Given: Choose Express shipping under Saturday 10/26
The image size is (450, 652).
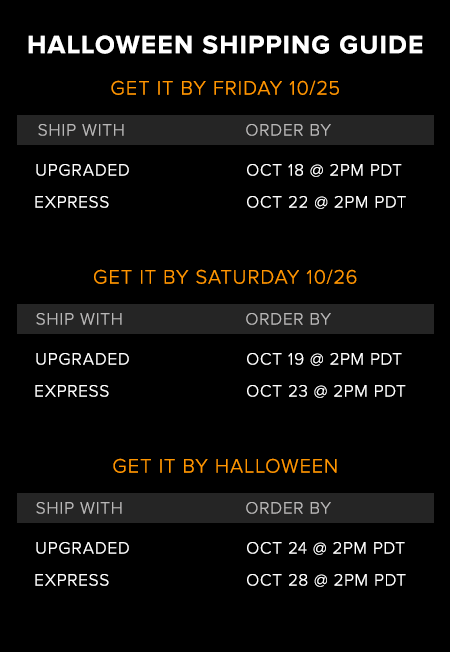Looking at the screenshot, I should pyautogui.click(x=72, y=391).
